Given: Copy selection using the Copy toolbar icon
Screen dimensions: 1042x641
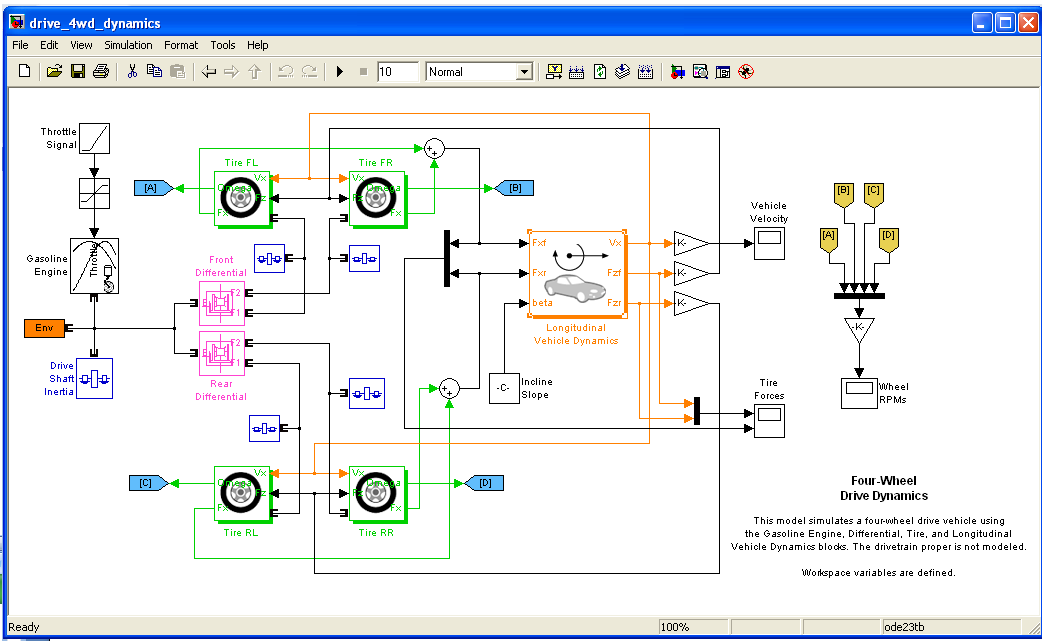Looking at the screenshot, I should [x=154, y=71].
